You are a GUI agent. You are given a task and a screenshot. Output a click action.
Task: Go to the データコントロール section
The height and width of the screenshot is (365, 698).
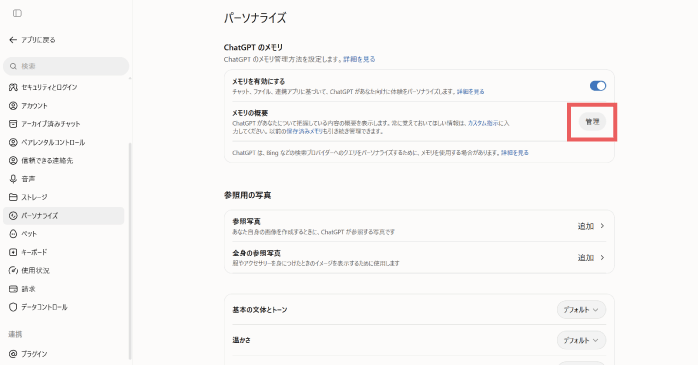(64, 308)
